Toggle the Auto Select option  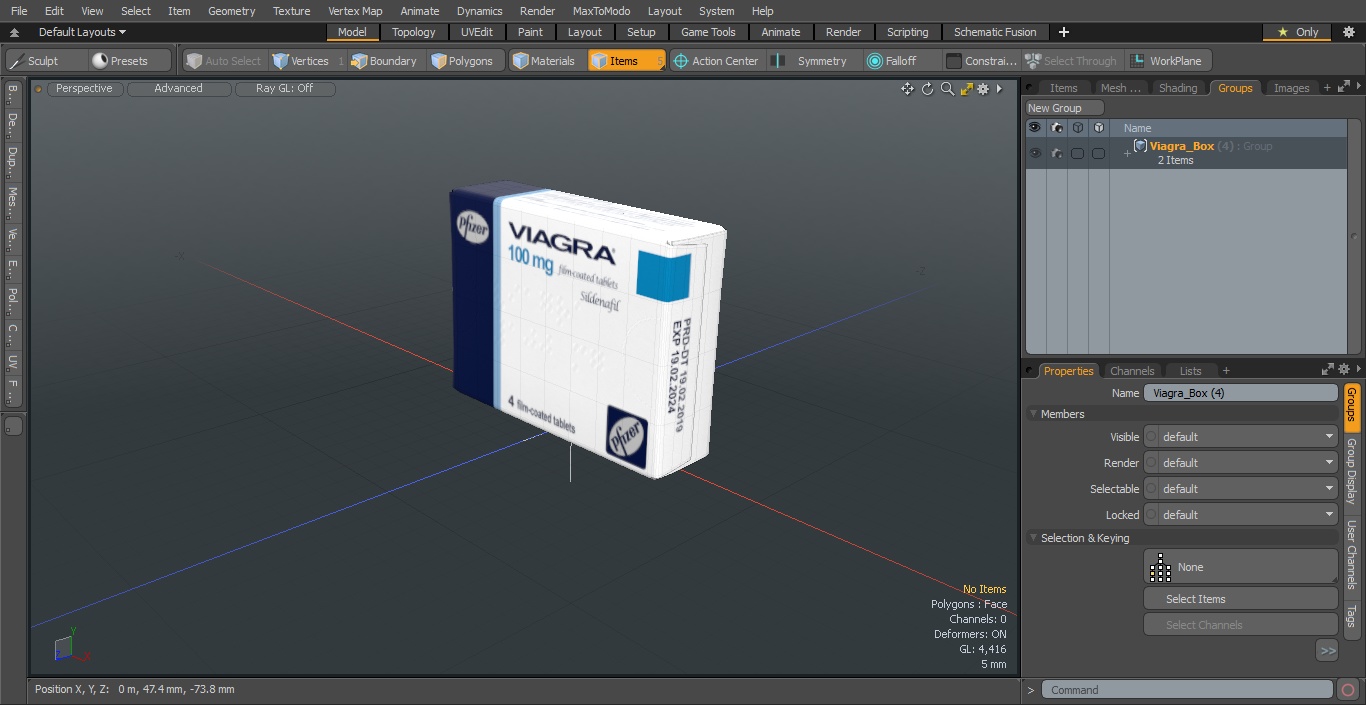(x=223, y=61)
